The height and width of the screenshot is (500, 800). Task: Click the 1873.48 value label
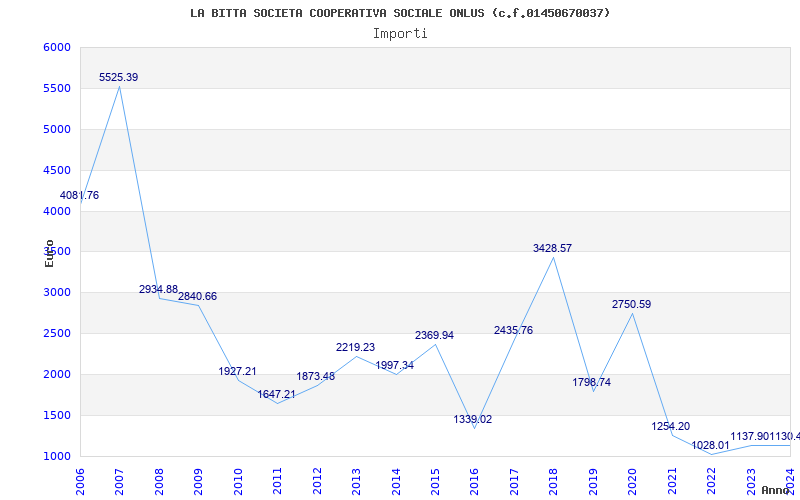click(316, 377)
